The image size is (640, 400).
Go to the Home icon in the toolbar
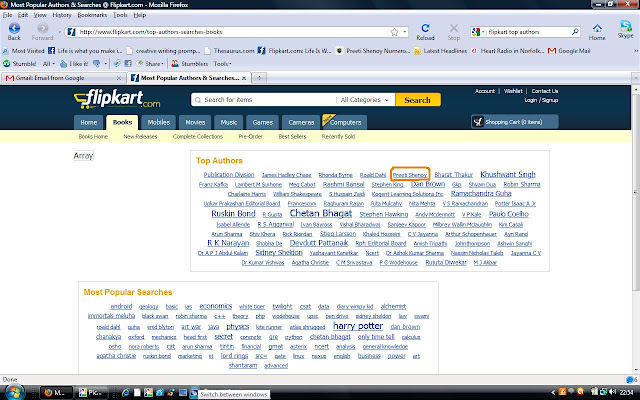click(597, 28)
